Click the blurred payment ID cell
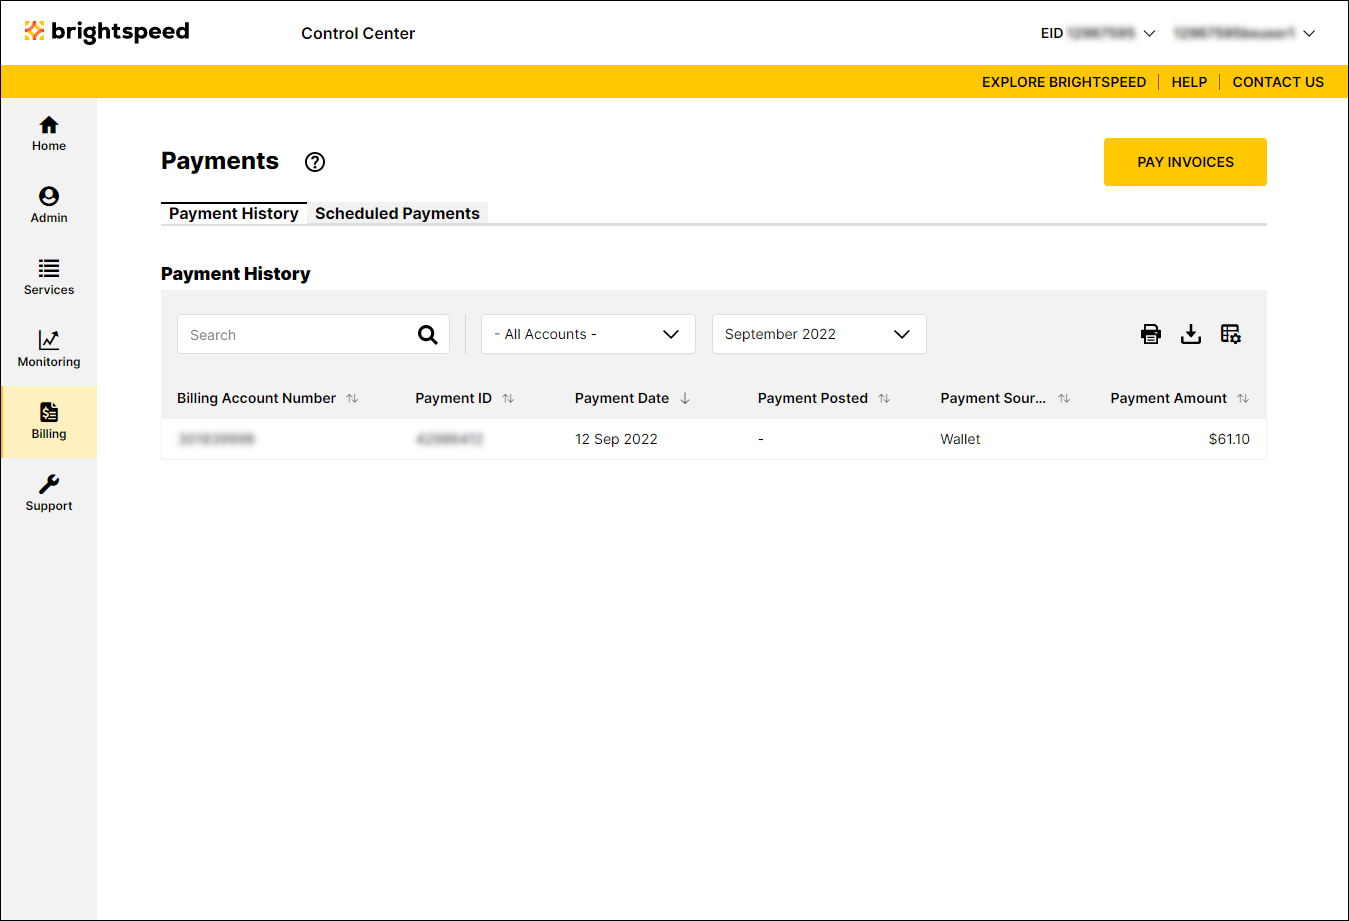The height and width of the screenshot is (921, 1349). point(449,439)
